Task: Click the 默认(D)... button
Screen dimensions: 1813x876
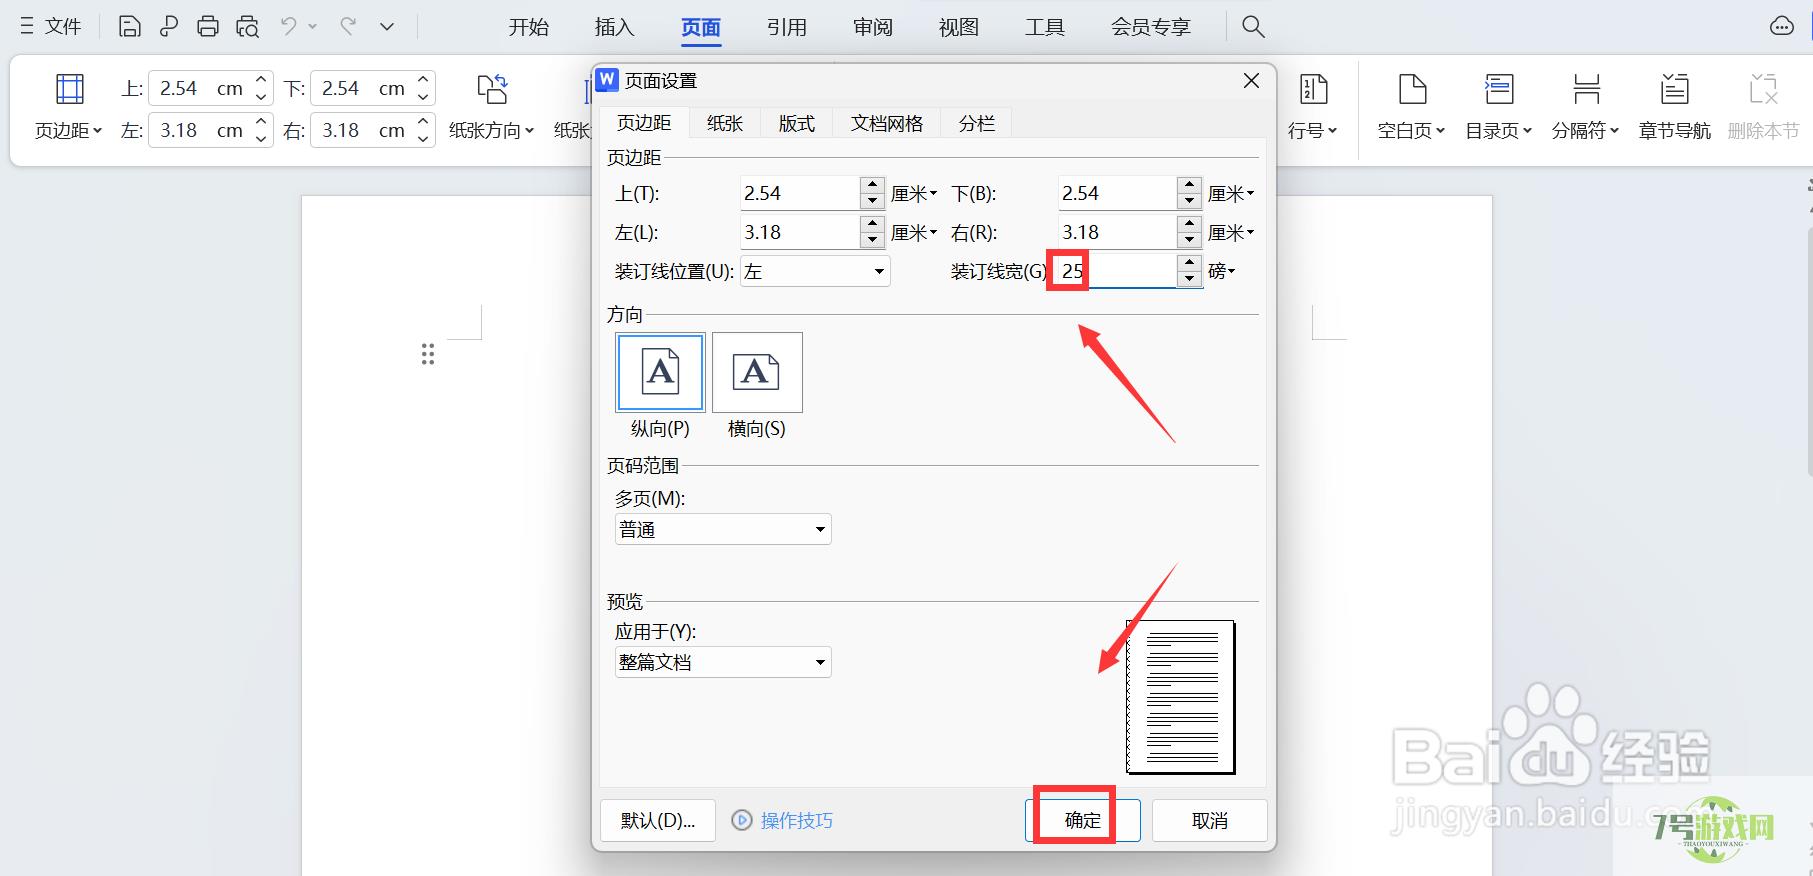Action: pyautogui.click(x=658, y=820)
